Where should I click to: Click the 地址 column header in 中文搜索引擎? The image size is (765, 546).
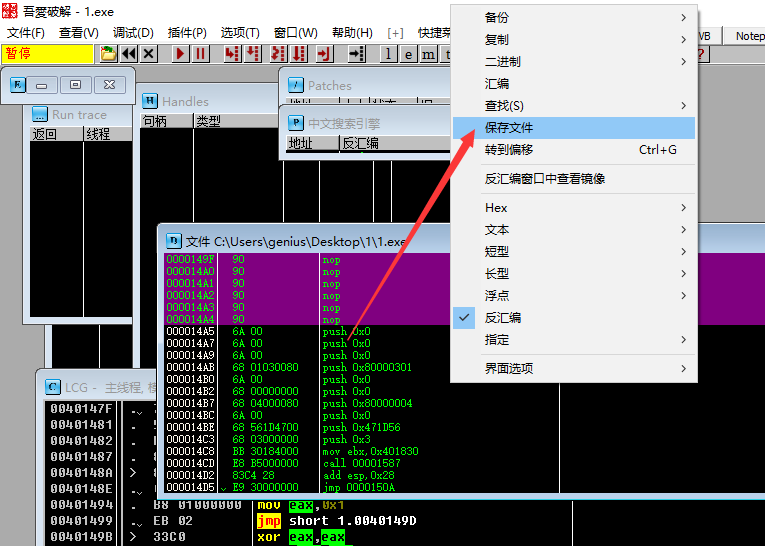[x=312, y=143]
